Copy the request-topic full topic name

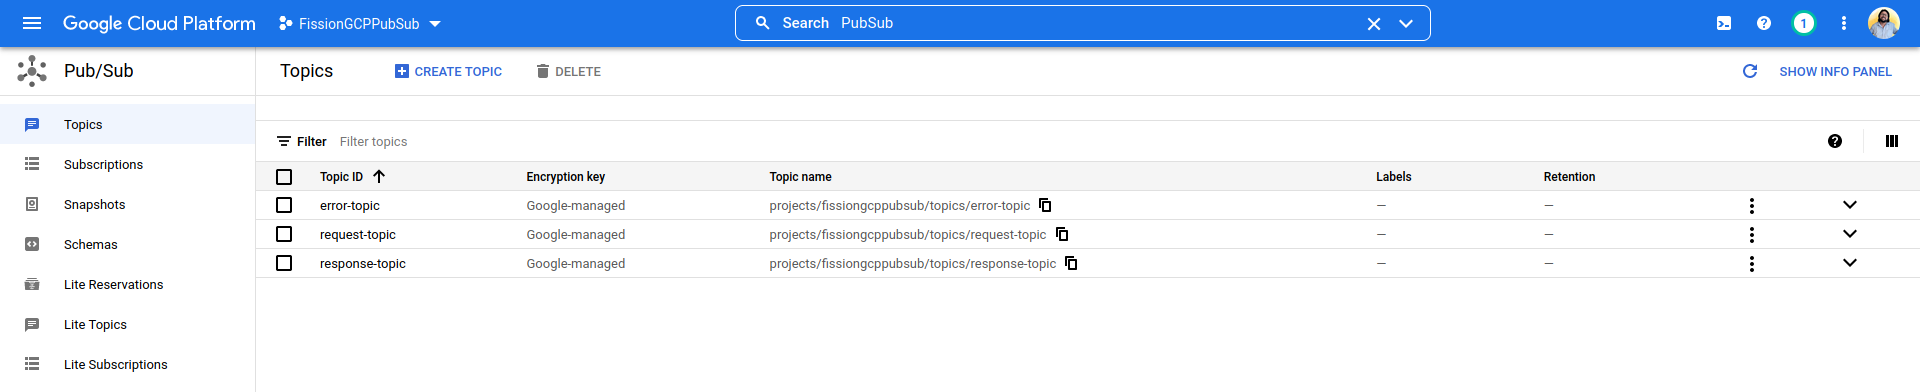click(x=1062, y=234)
